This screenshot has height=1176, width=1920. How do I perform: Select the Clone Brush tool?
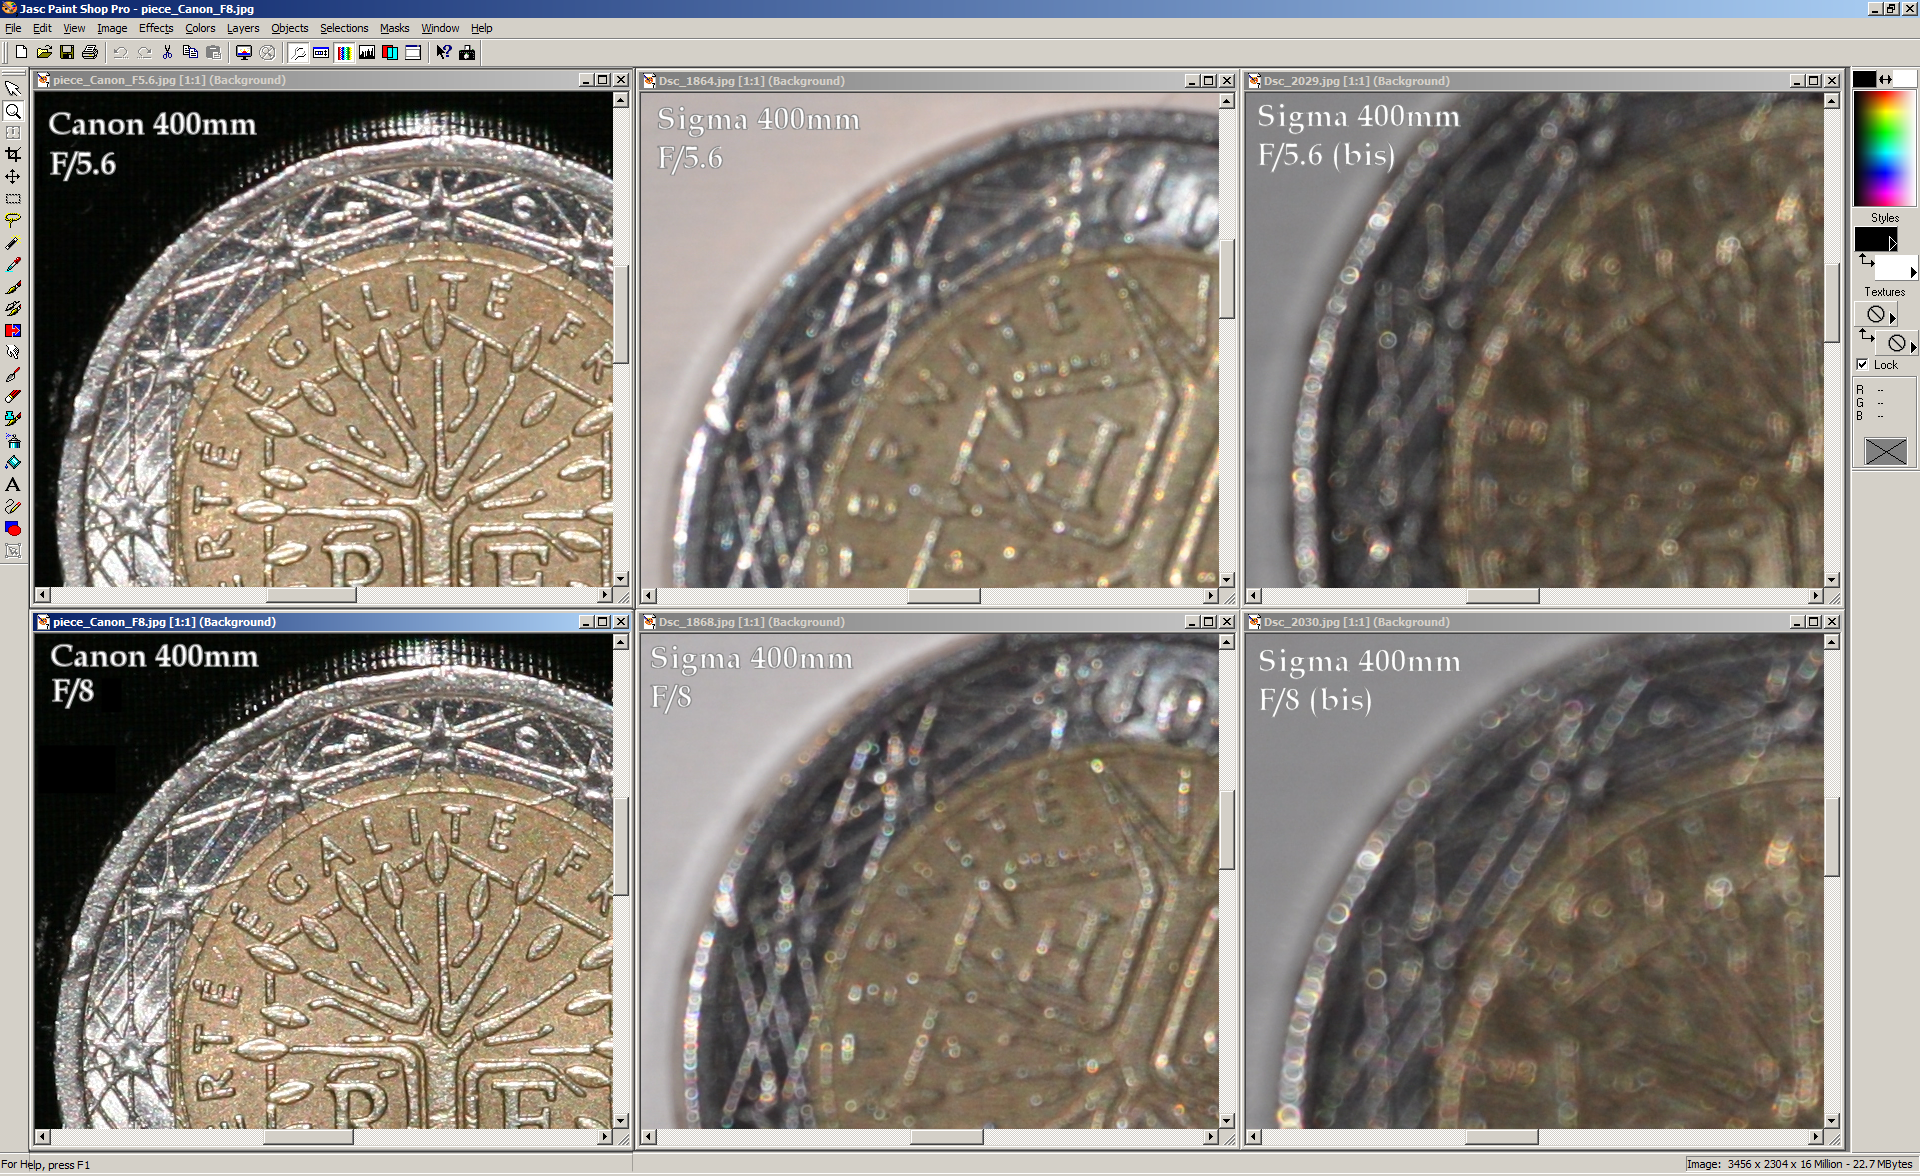pos(13,309)
